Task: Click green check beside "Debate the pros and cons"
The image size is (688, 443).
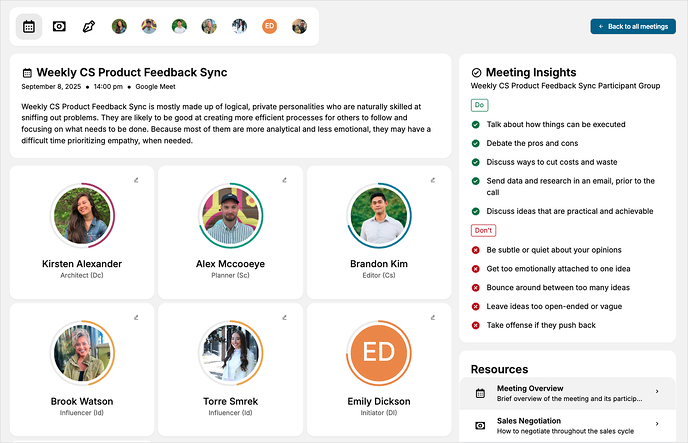Action: click(x=476, y=143)
